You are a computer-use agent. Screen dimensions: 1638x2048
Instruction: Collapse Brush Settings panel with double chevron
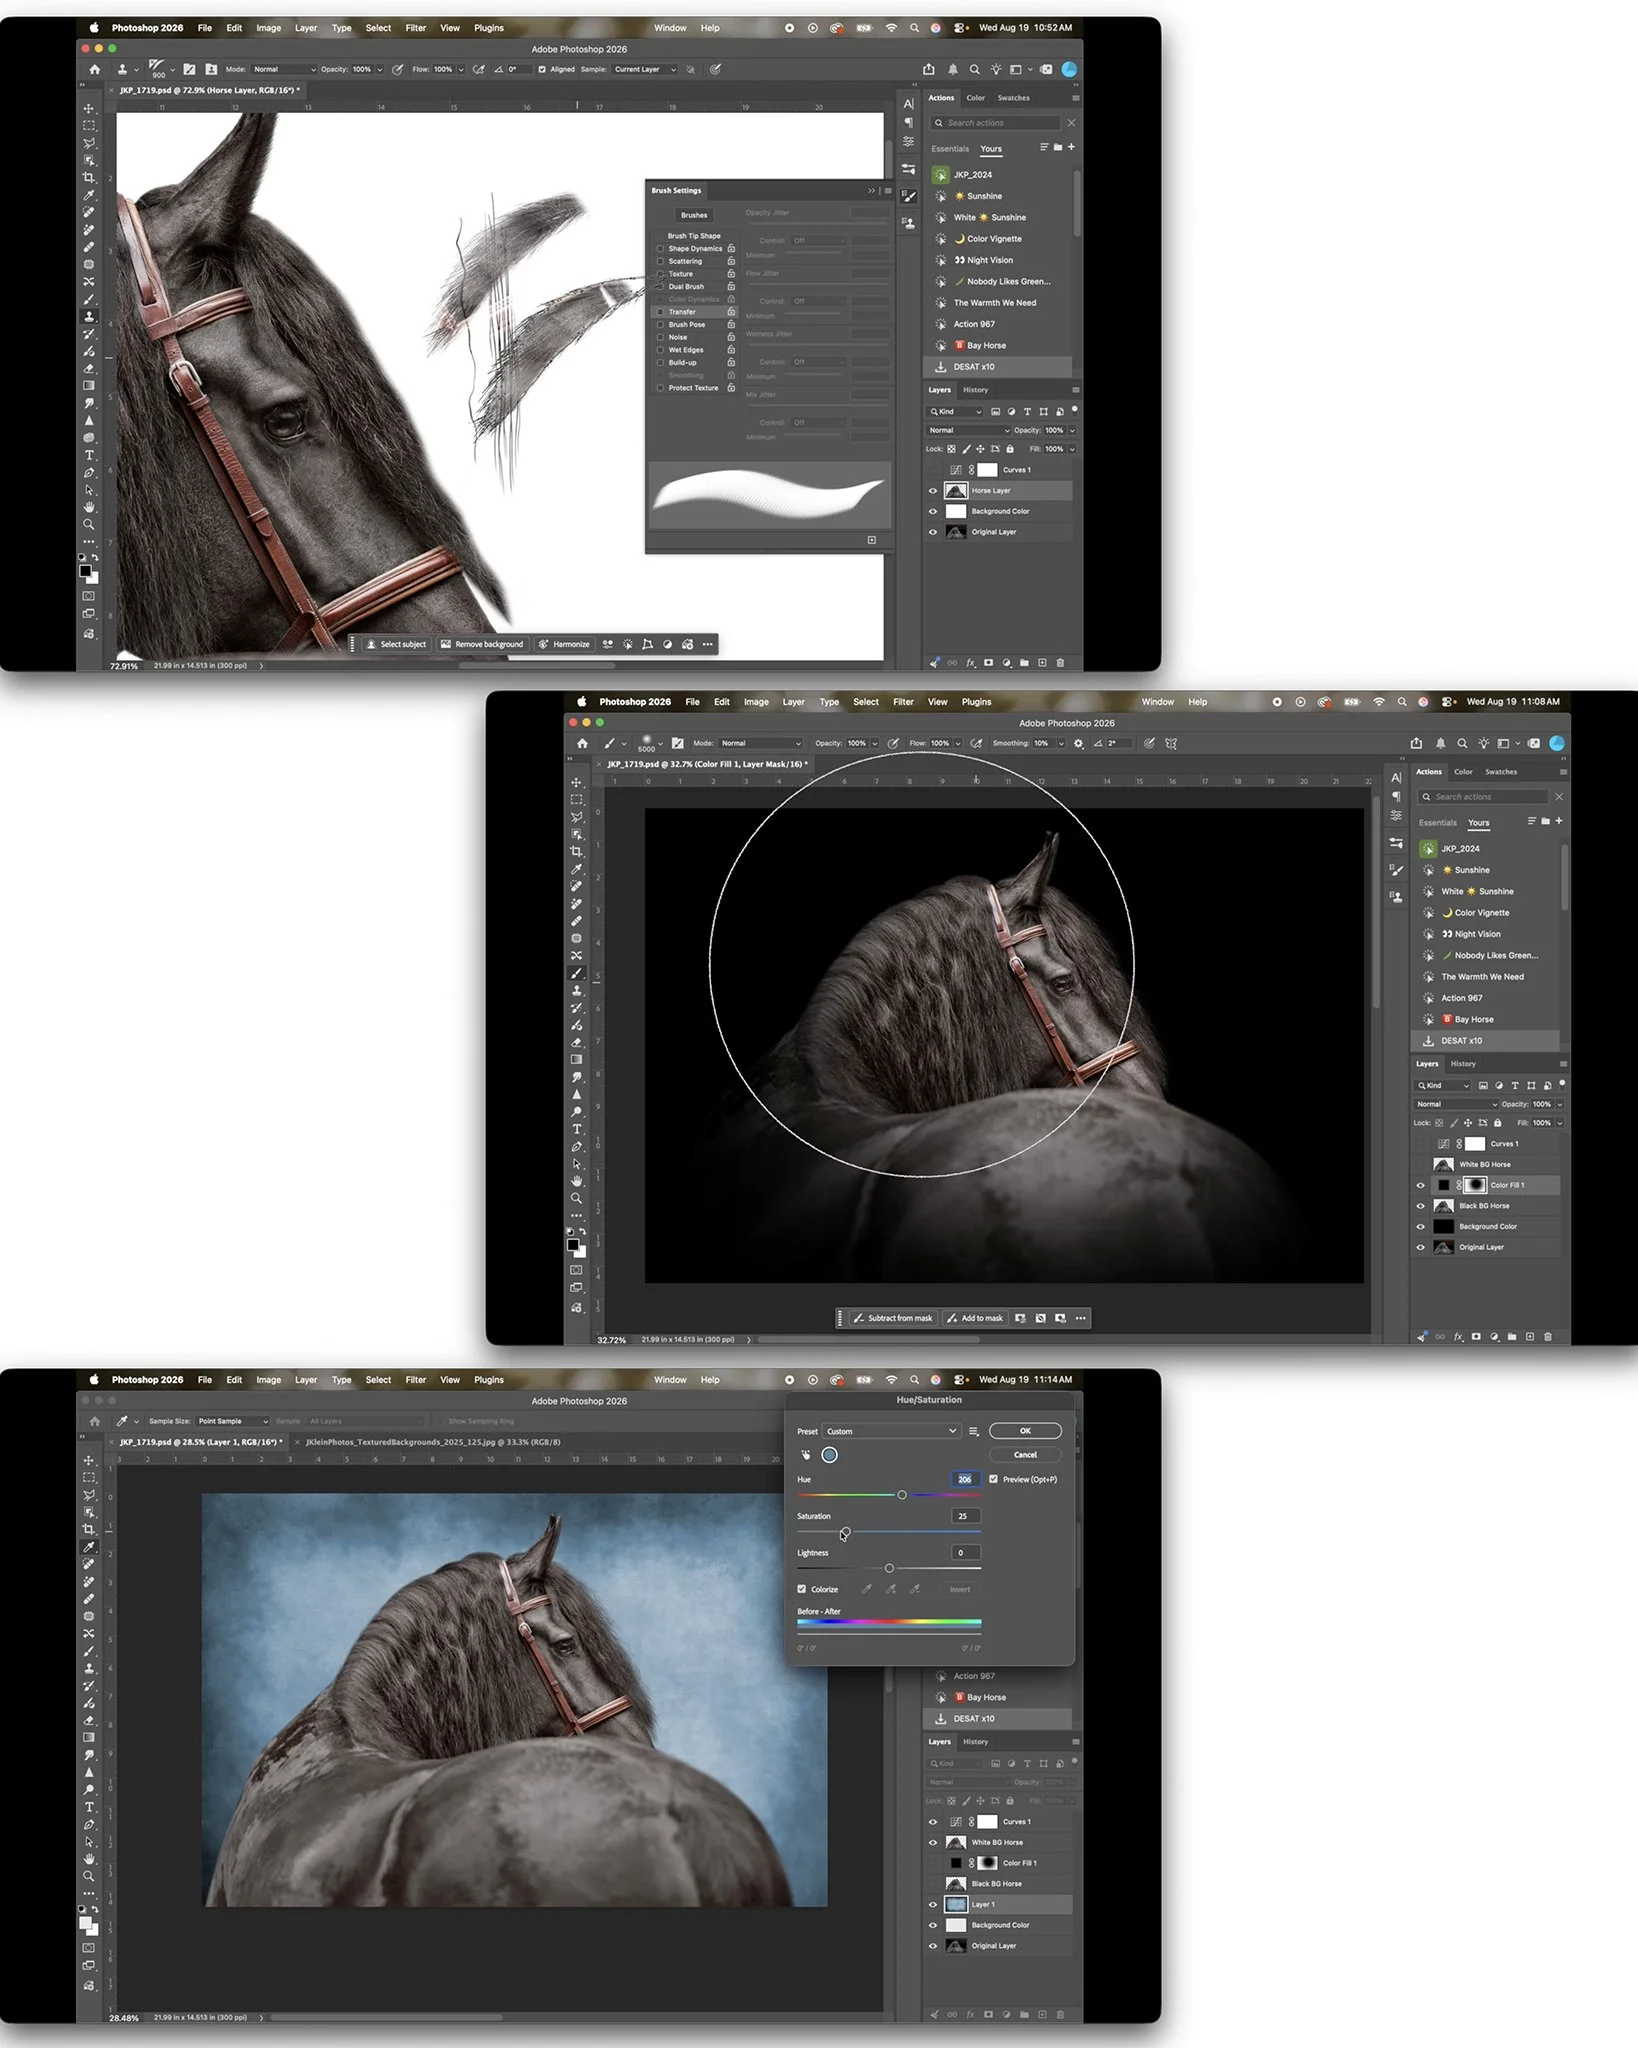871,190
